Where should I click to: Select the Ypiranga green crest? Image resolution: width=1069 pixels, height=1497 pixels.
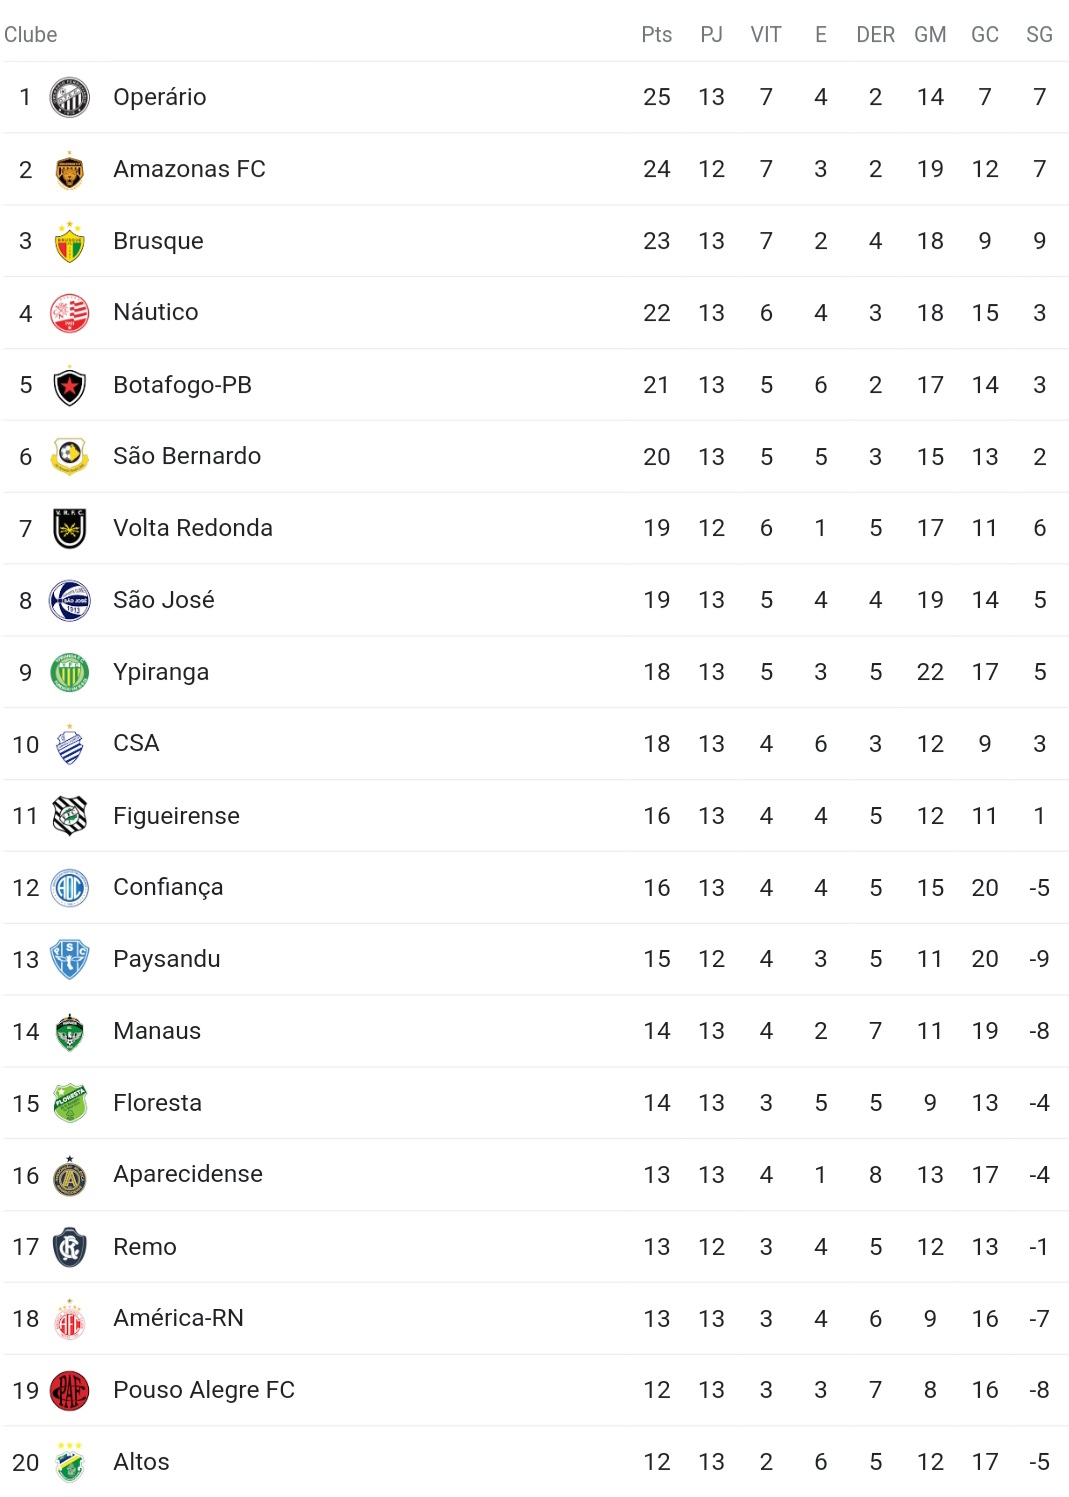pos(70,672)
